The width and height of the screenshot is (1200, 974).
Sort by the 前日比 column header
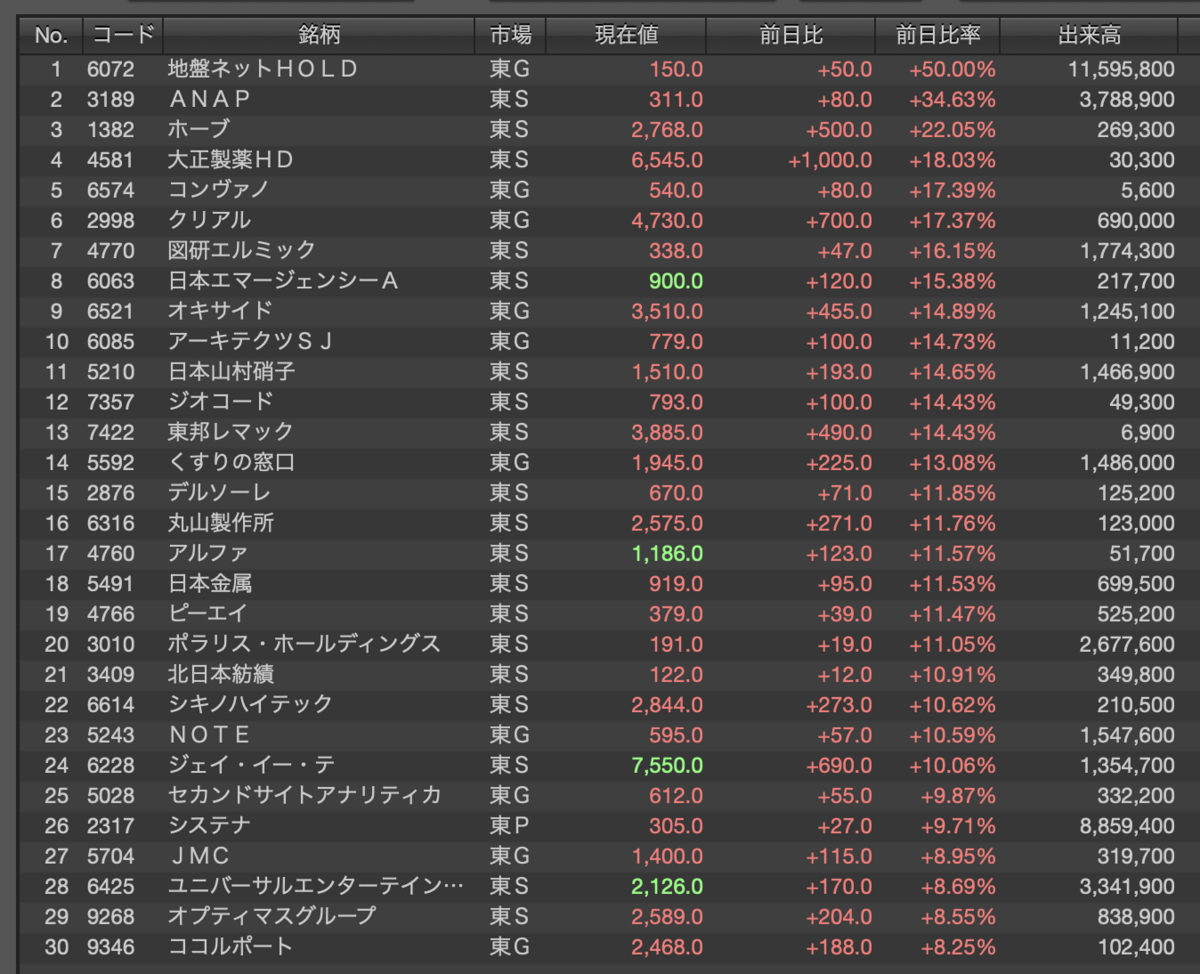pyautogui.click(x=791, y=36)
